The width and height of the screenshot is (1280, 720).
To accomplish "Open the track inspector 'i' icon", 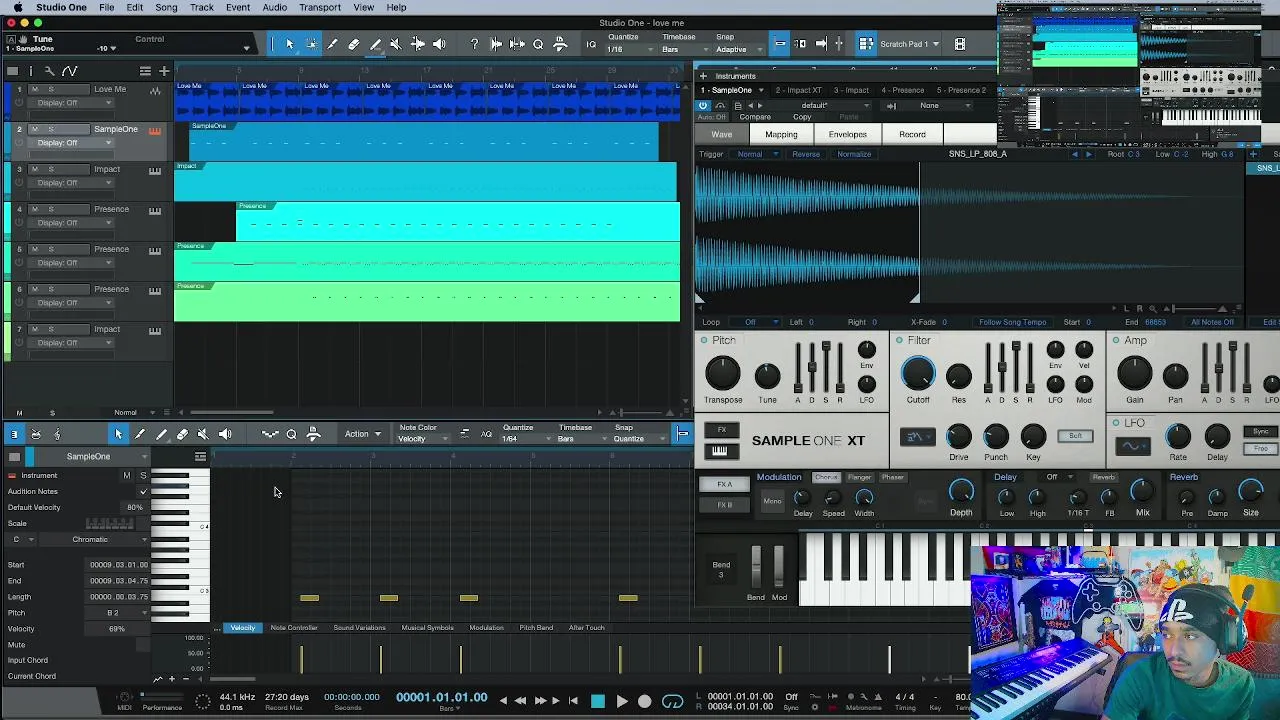I will [x=31, y=71].
